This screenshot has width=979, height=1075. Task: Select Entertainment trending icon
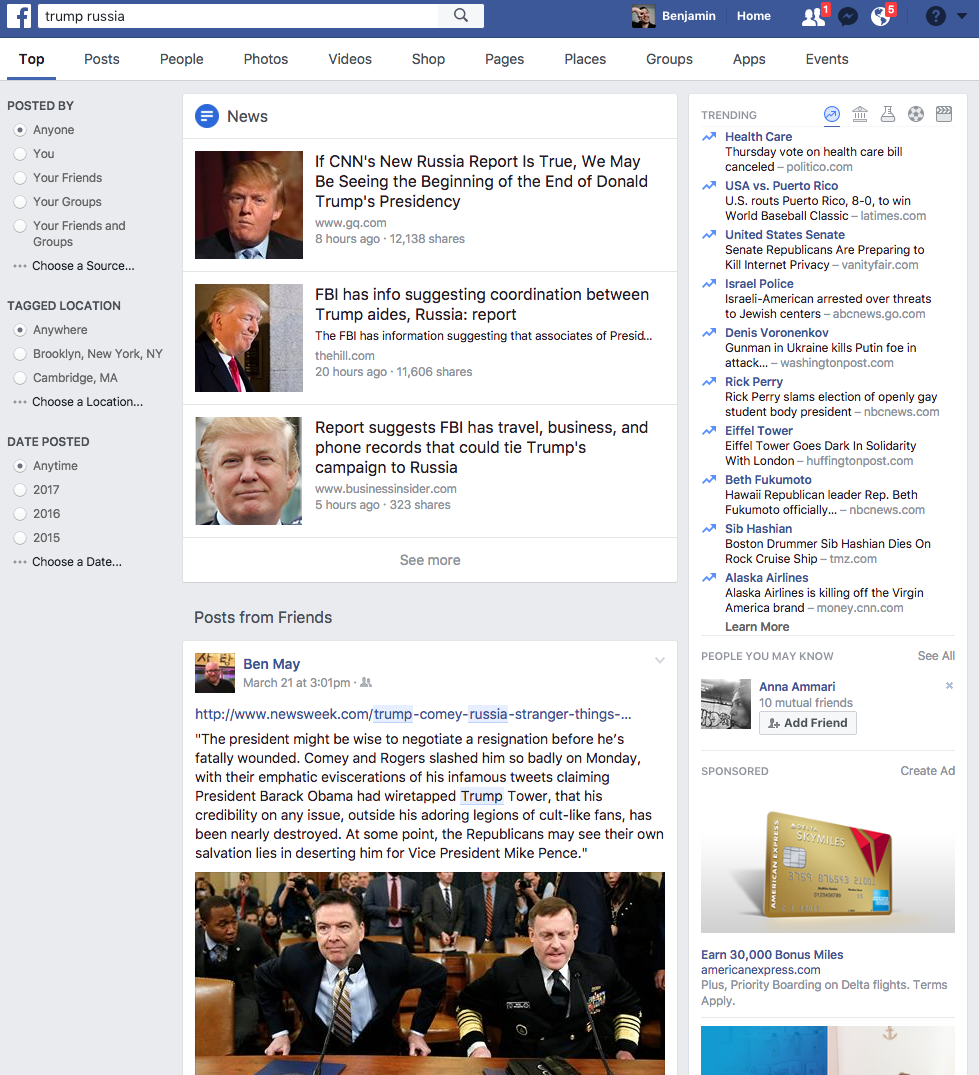(x=944, y=114)
